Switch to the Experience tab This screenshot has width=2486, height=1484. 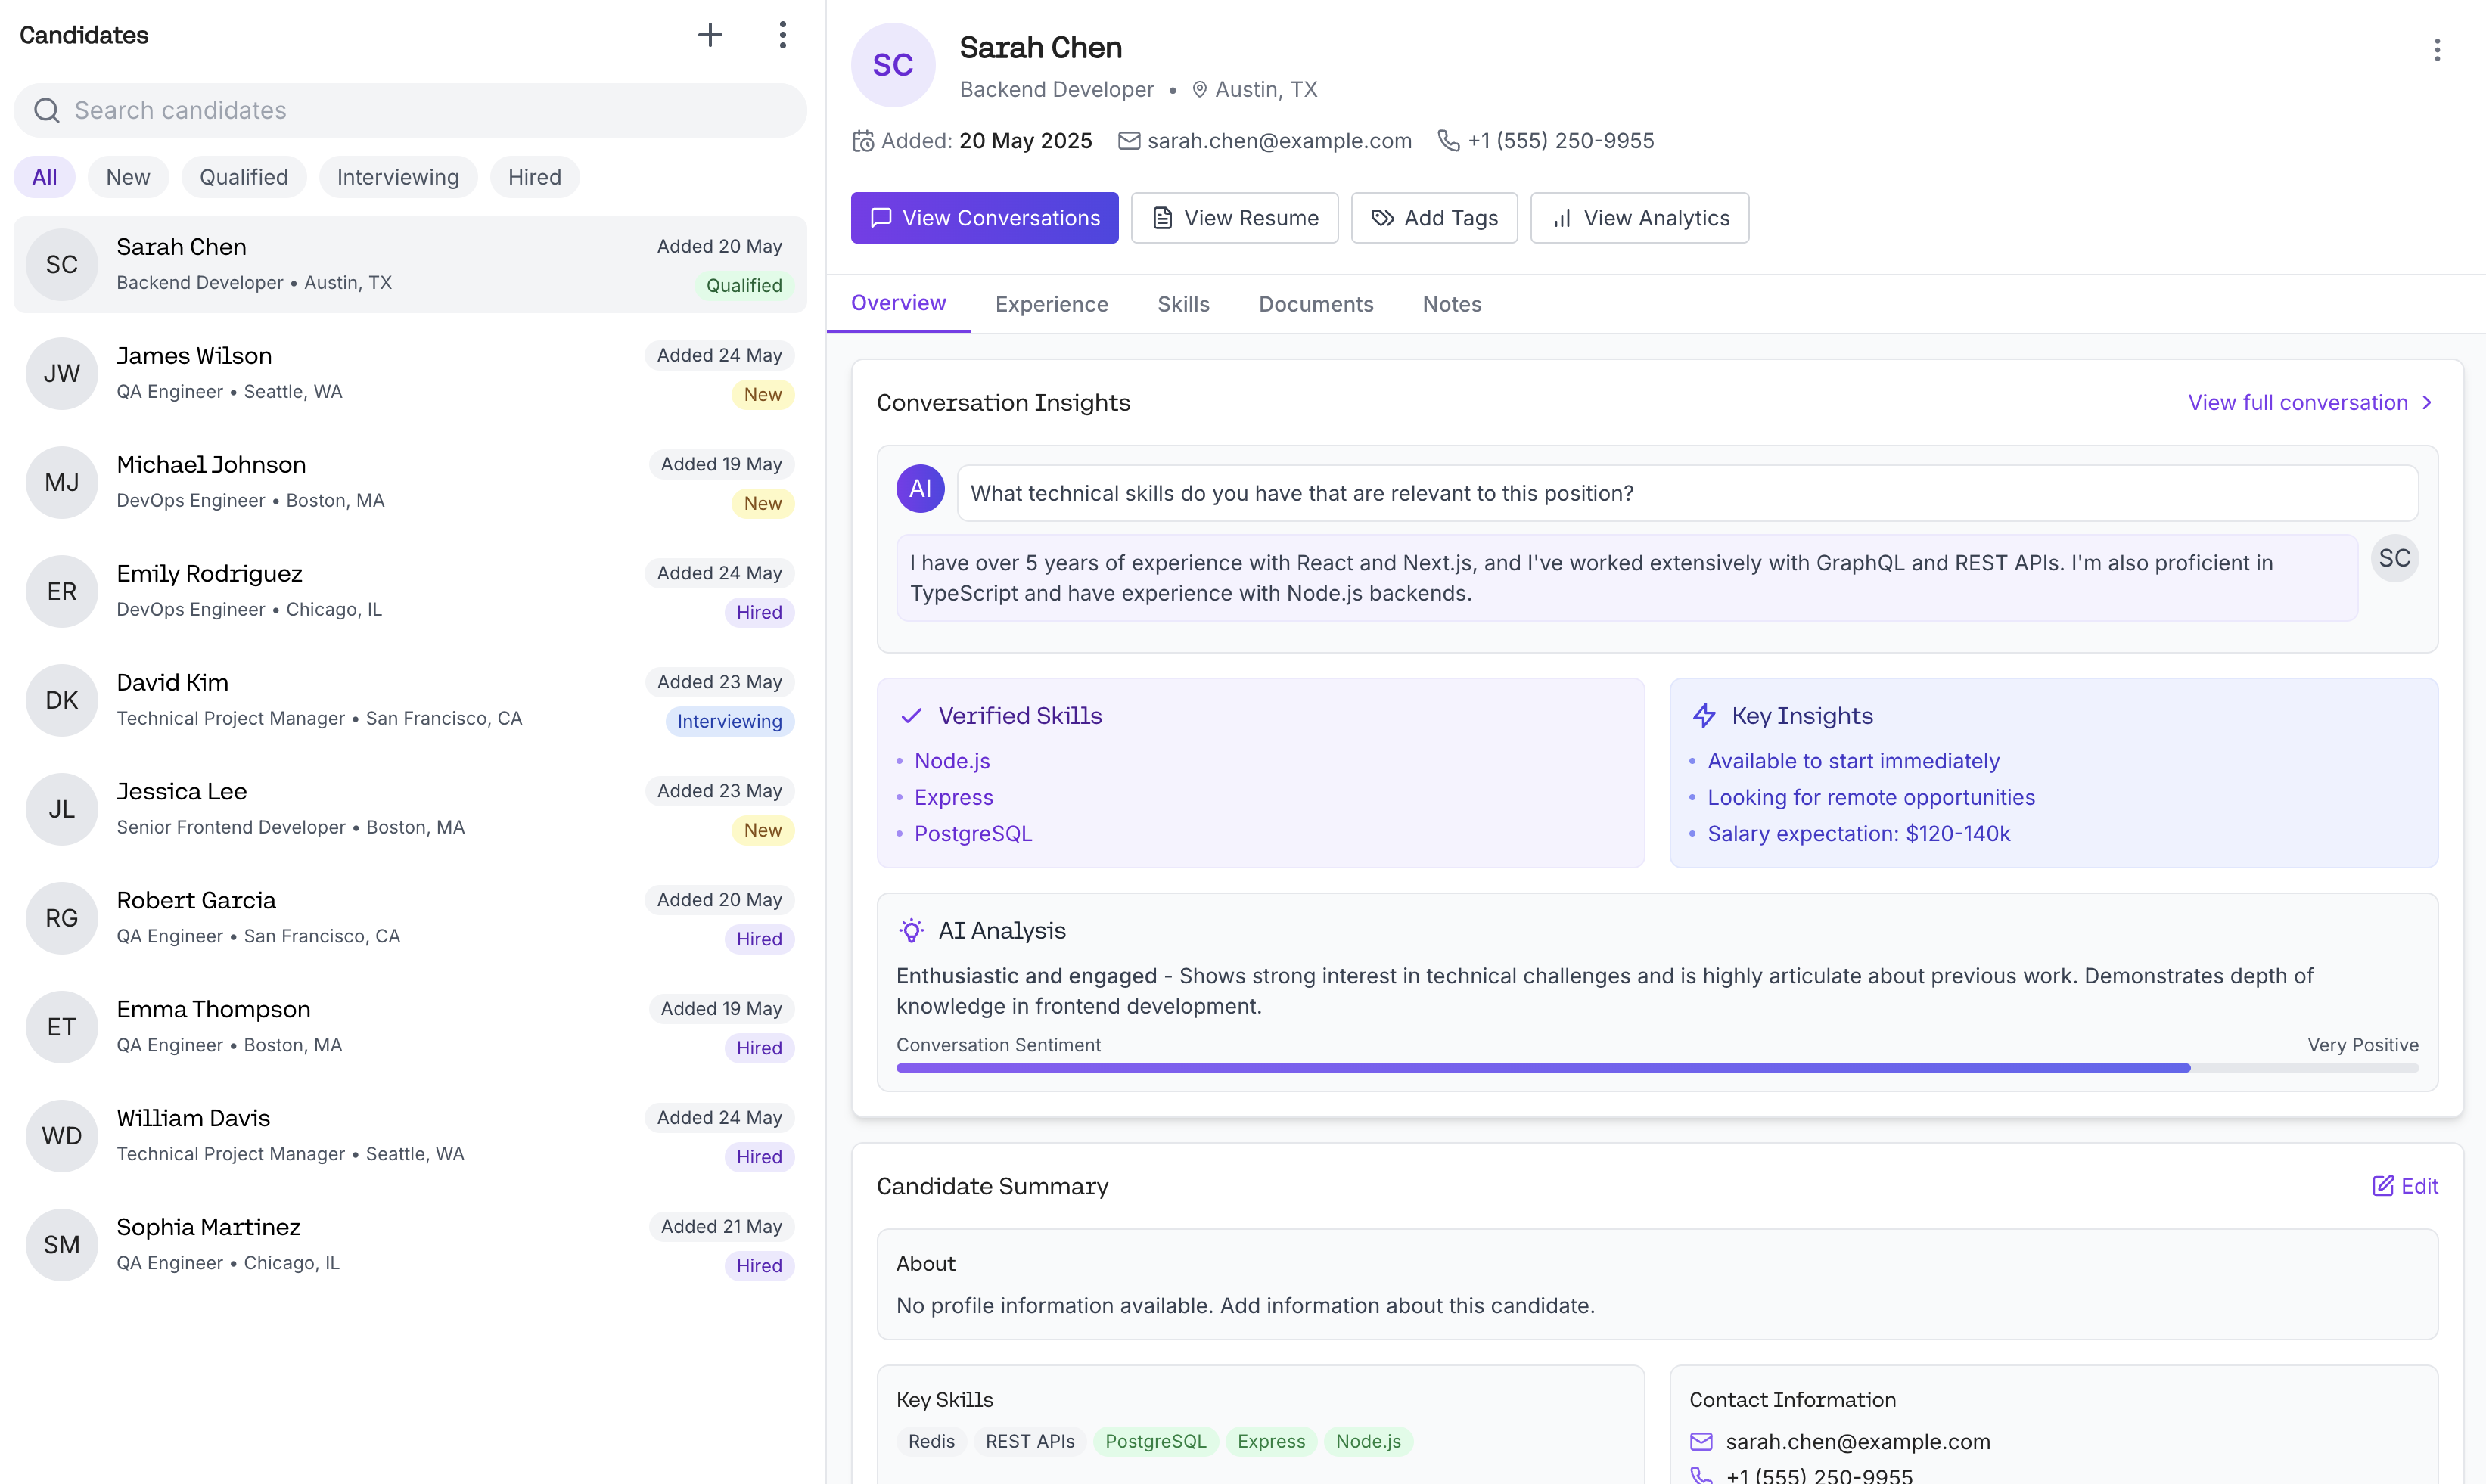pos(1051,304)
